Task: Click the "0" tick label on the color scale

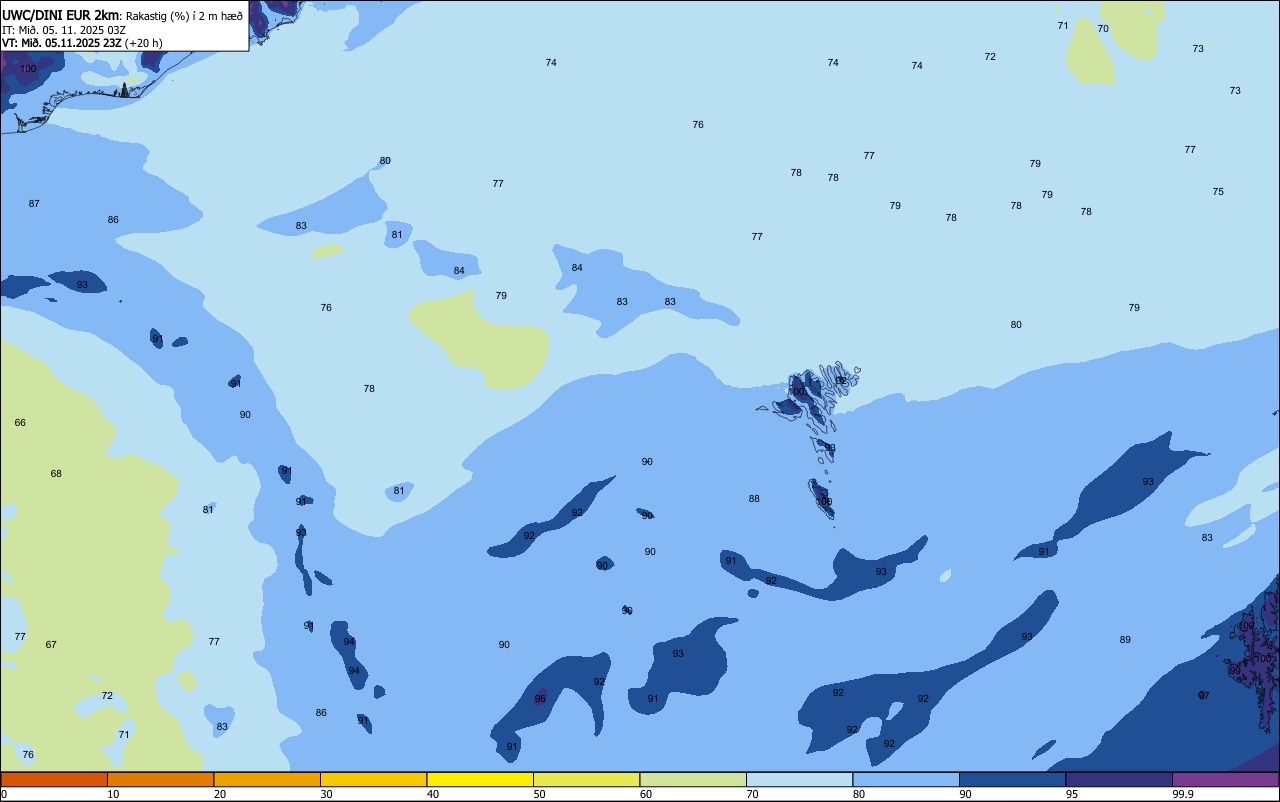Action: [x=4, y=794]
